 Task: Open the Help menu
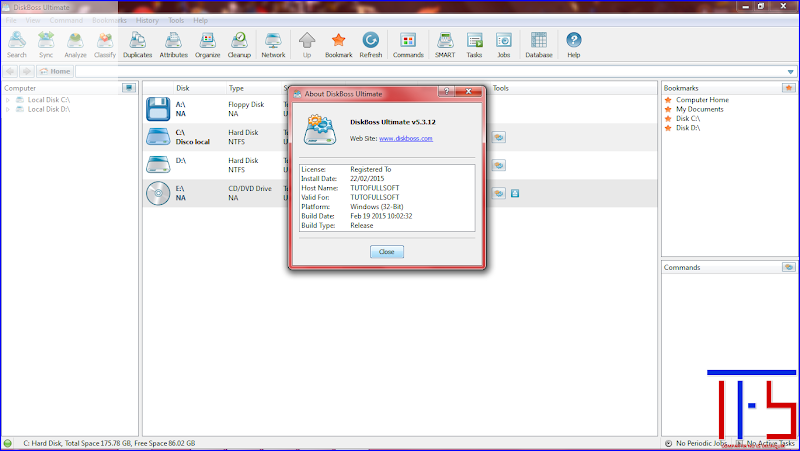click(201, 20)
